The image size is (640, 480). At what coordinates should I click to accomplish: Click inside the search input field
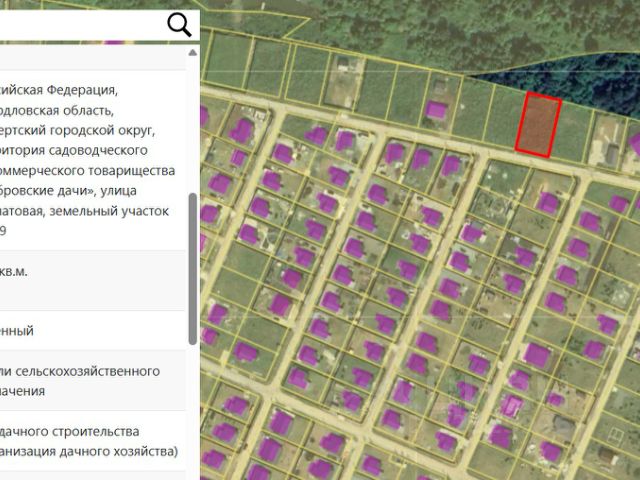82,25
